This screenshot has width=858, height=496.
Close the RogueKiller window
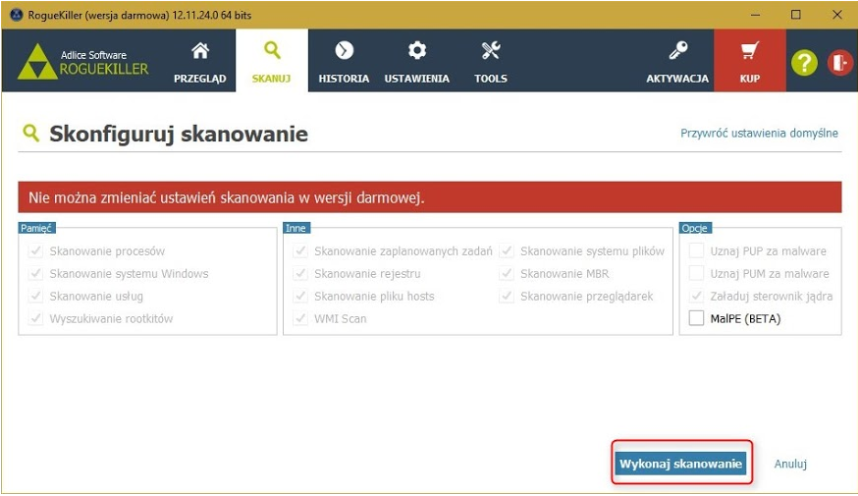837,15
